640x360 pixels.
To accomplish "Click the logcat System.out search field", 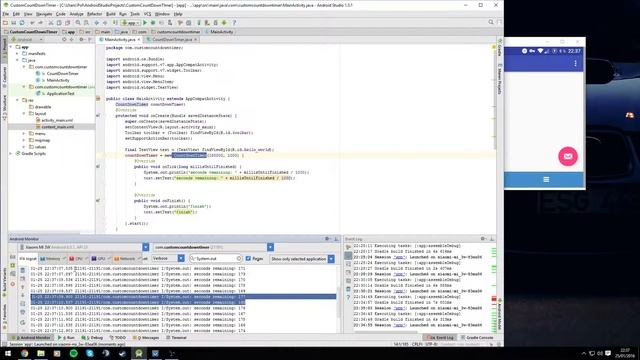I will [216, 259].
